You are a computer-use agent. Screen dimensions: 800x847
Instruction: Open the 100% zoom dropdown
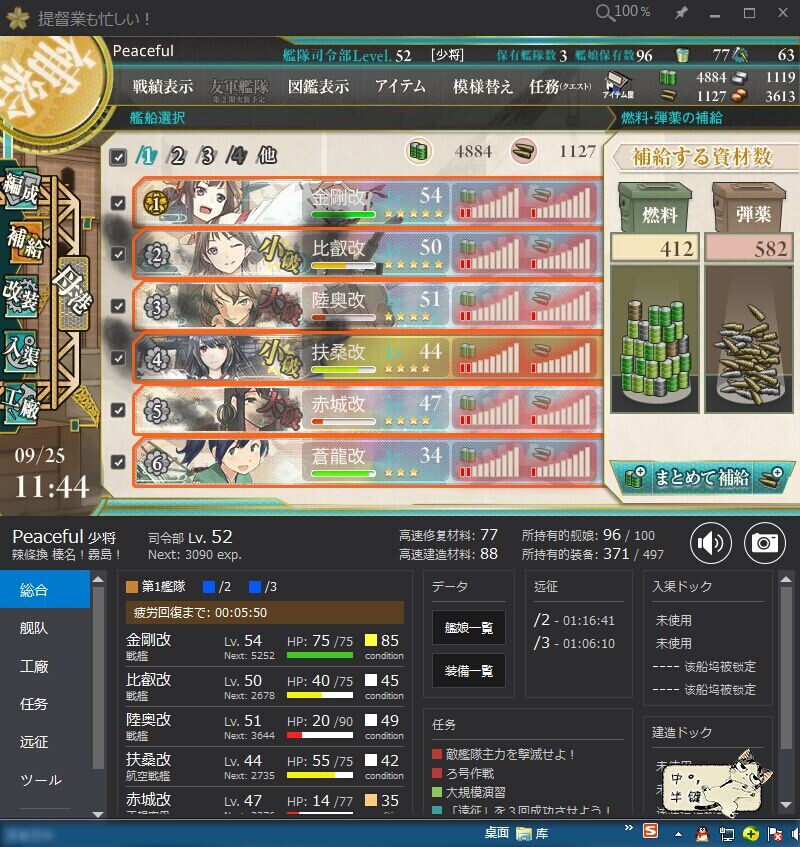pos(623,12)
